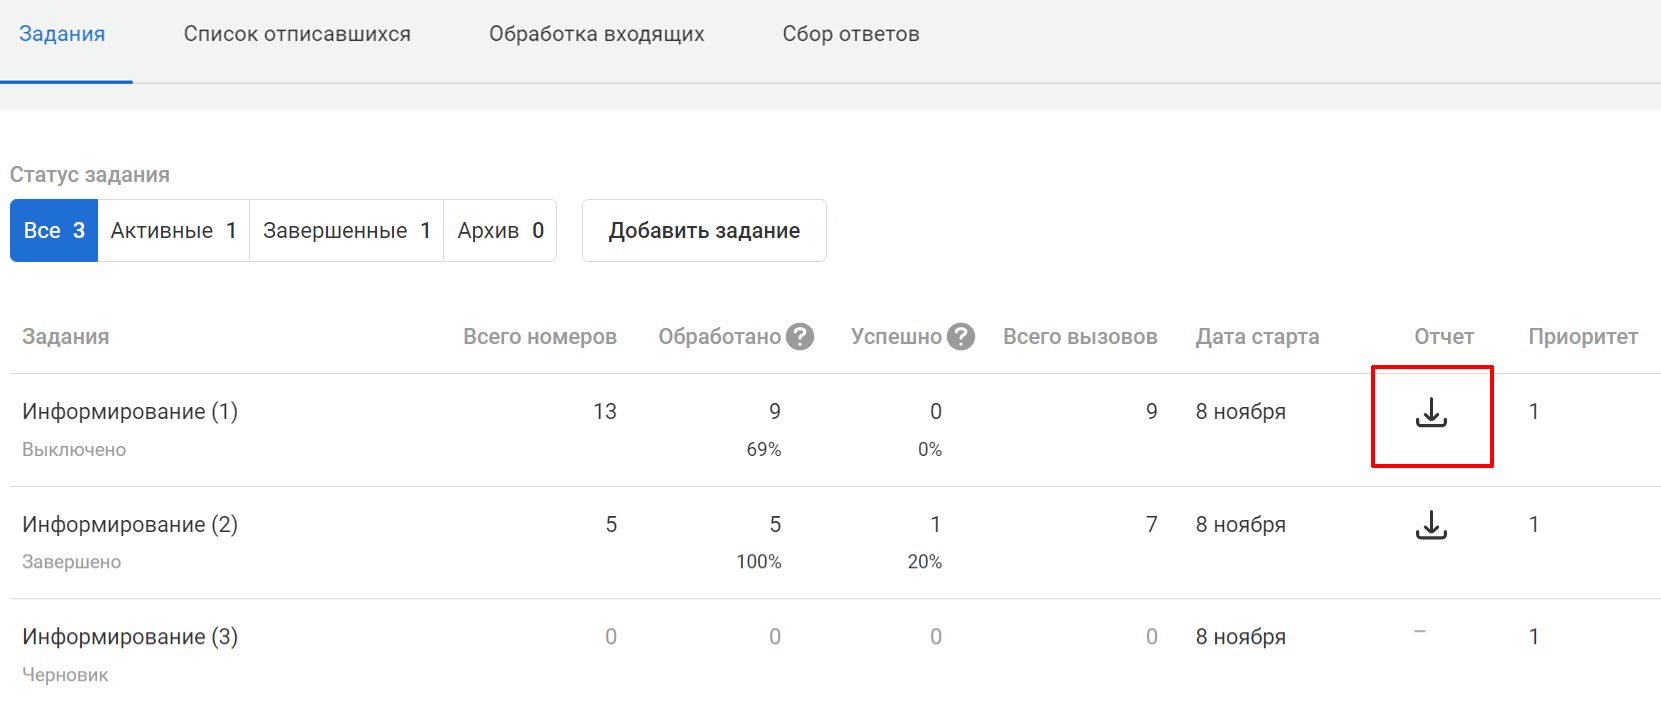Go to Обработка входящих tab
This screenshot has height=720, width=1661.
596,34
